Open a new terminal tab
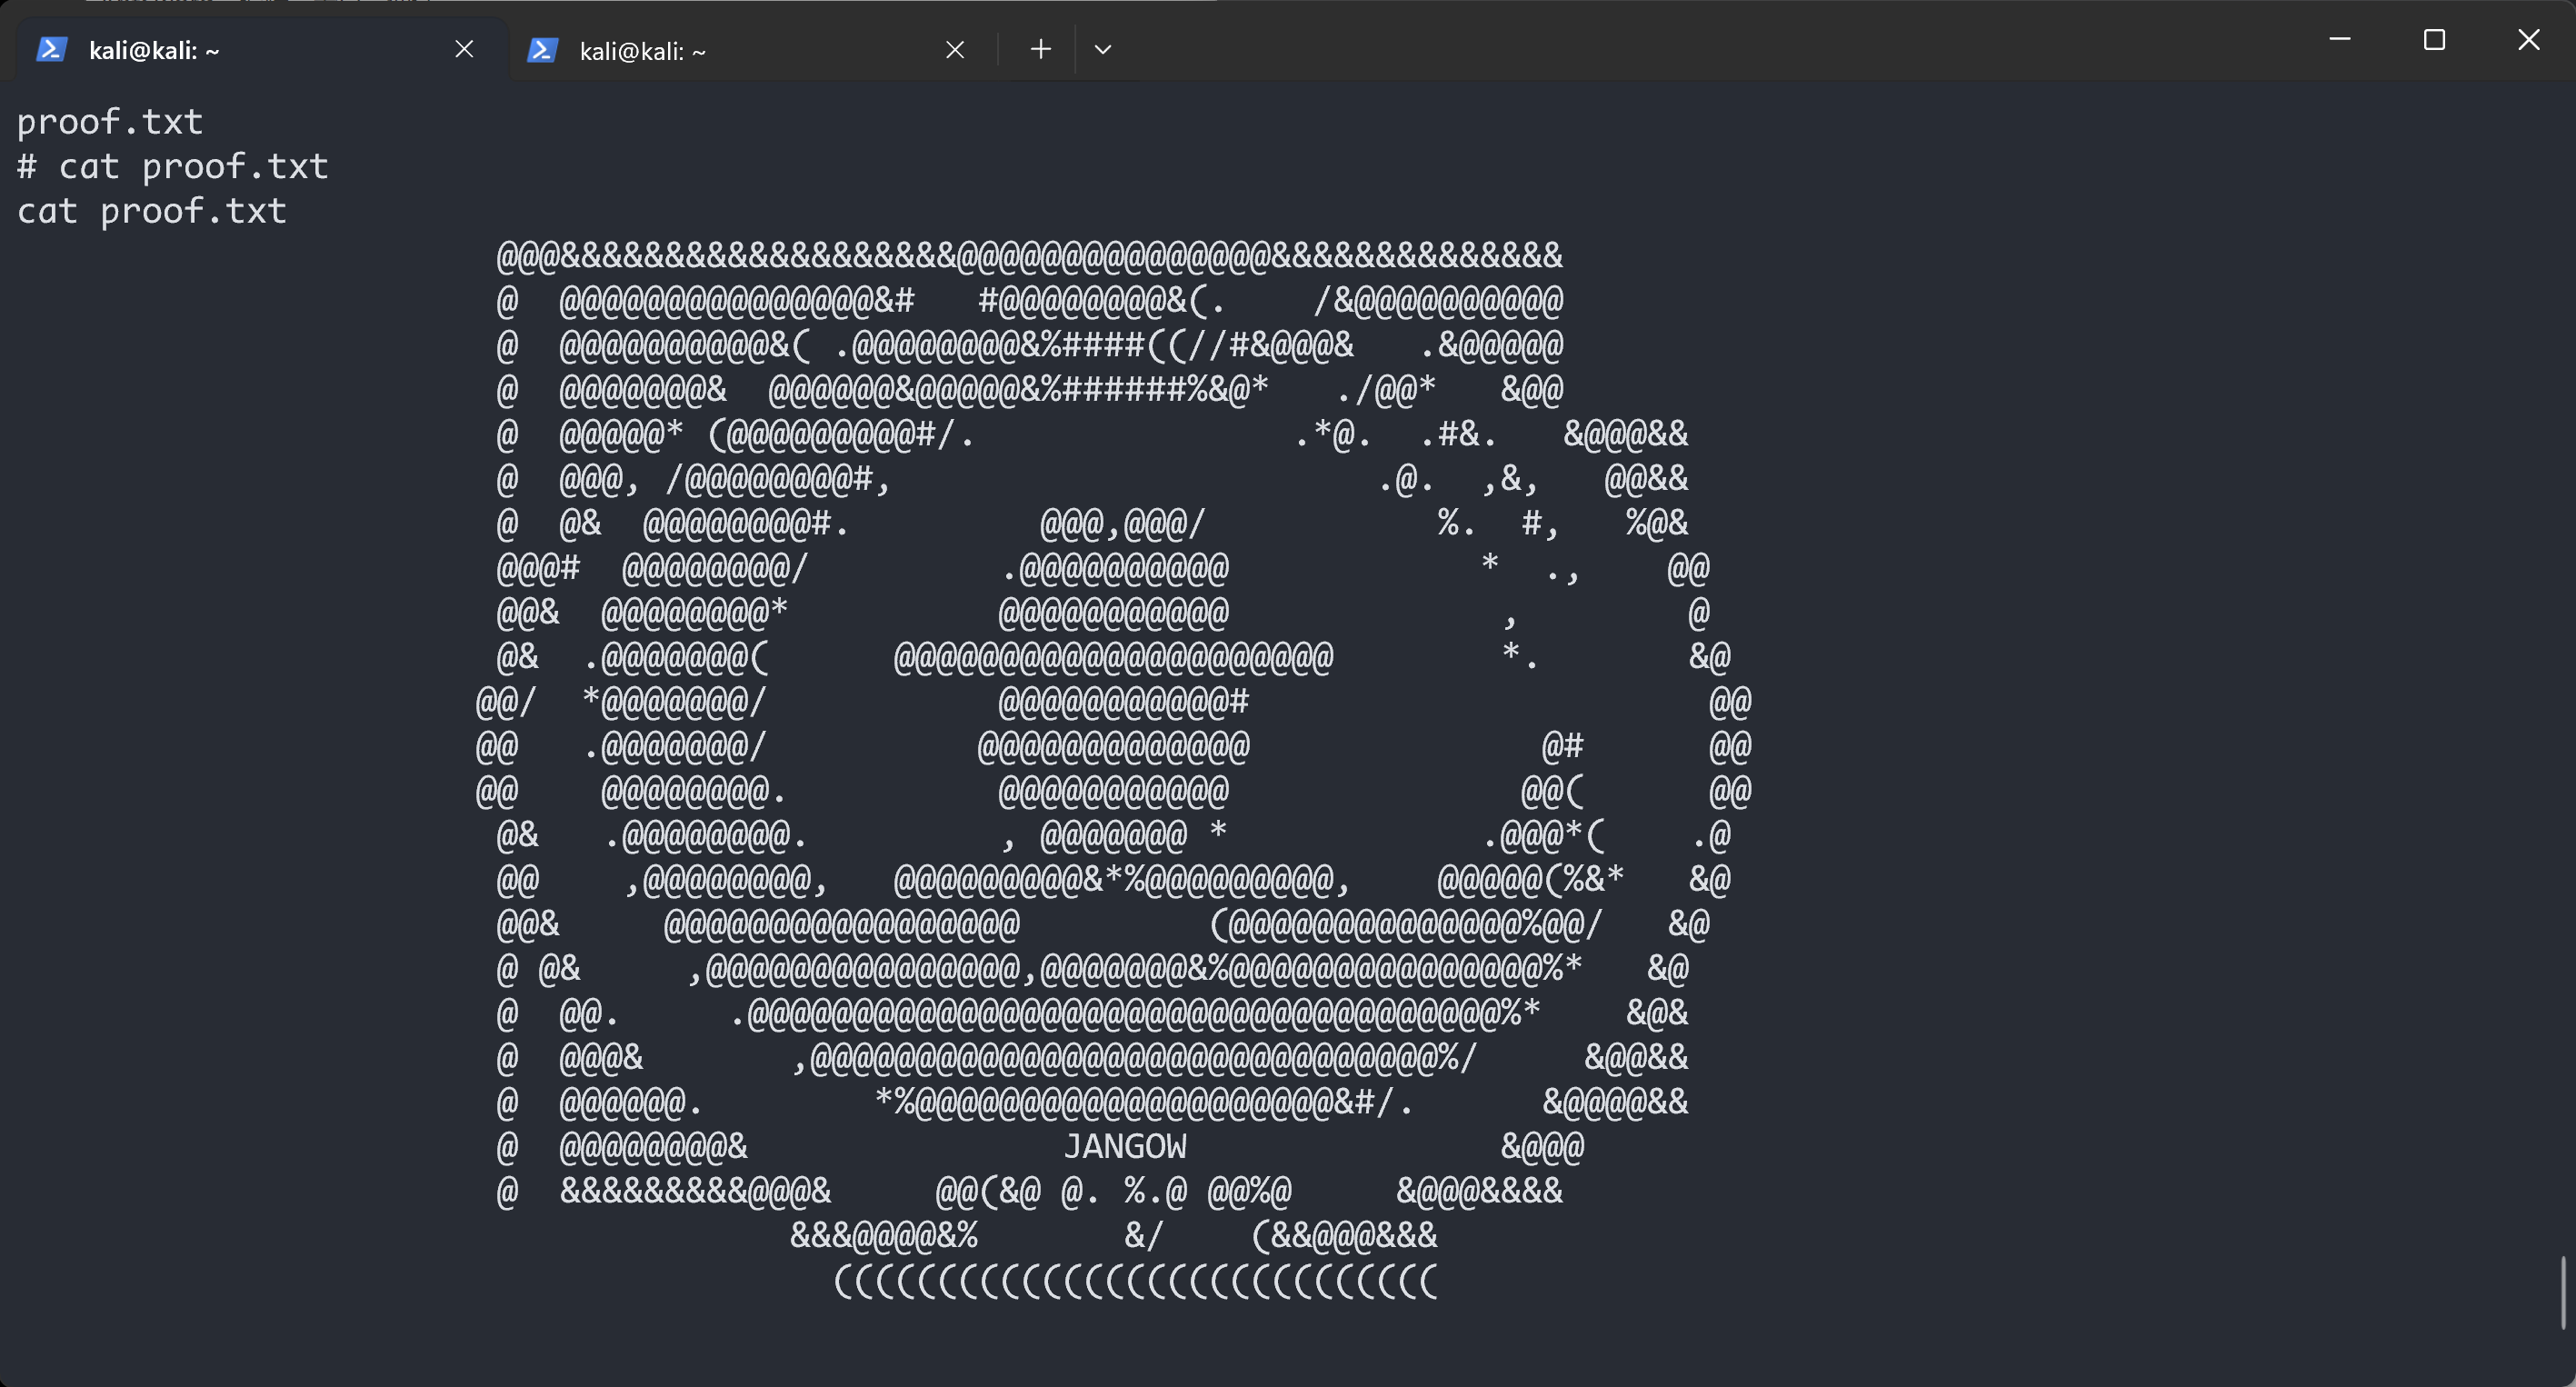Image resolution: width=2576 pixels, height=1387 pixels. (x=1040, y=49)
